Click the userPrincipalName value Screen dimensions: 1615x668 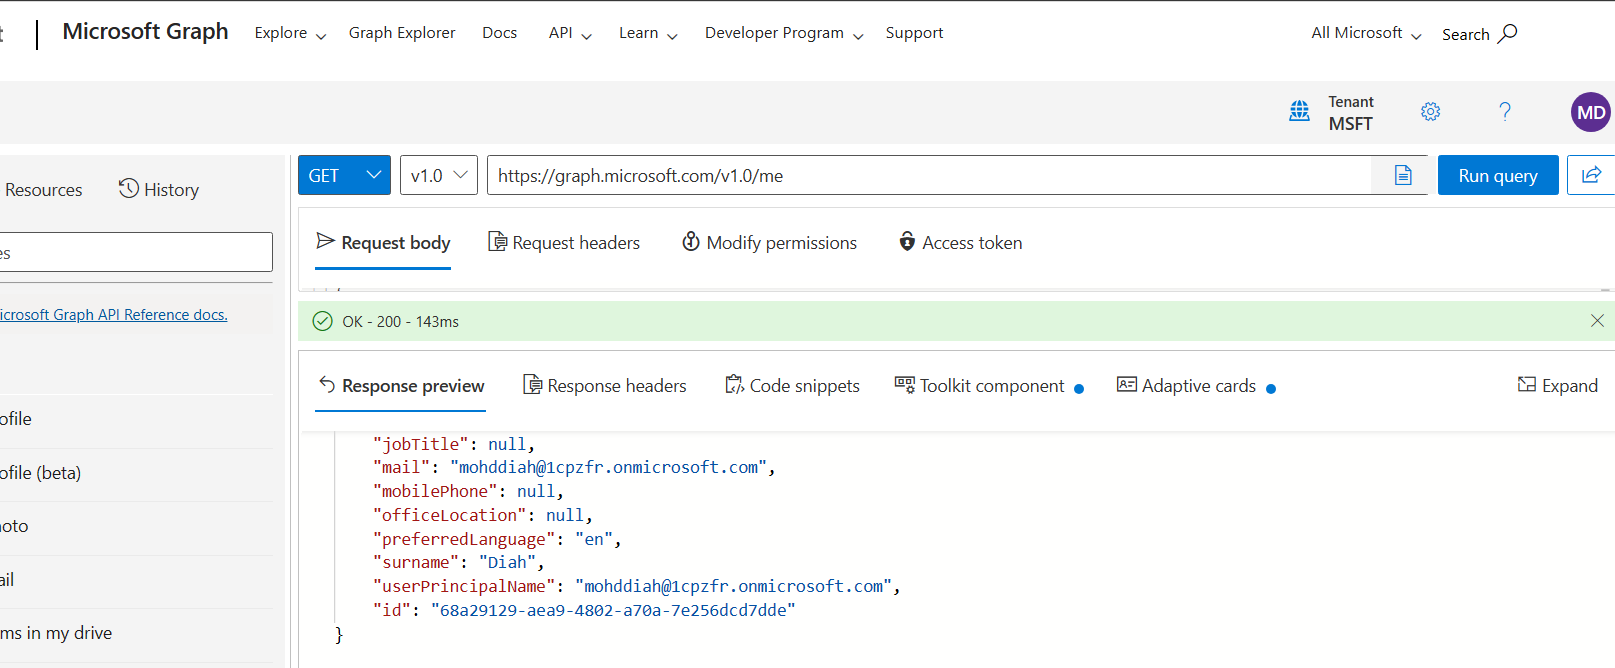pos(734,587)
